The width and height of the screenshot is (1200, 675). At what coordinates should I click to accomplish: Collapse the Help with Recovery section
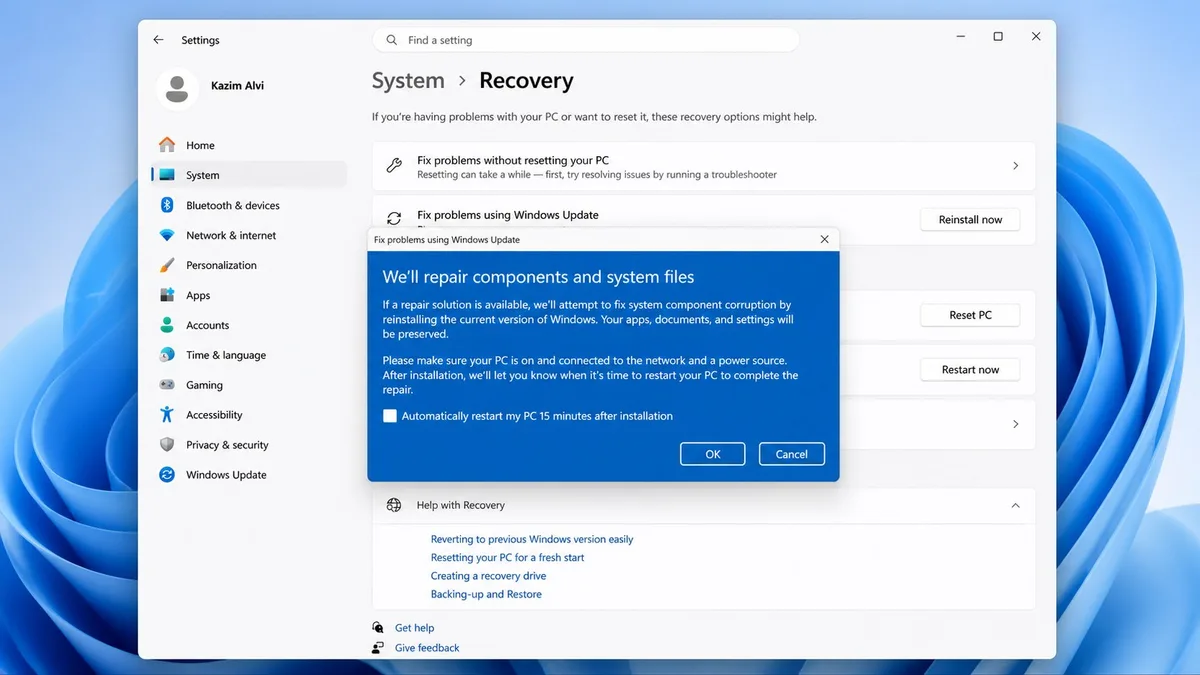pyautogui.click(x=1015, y=505)
